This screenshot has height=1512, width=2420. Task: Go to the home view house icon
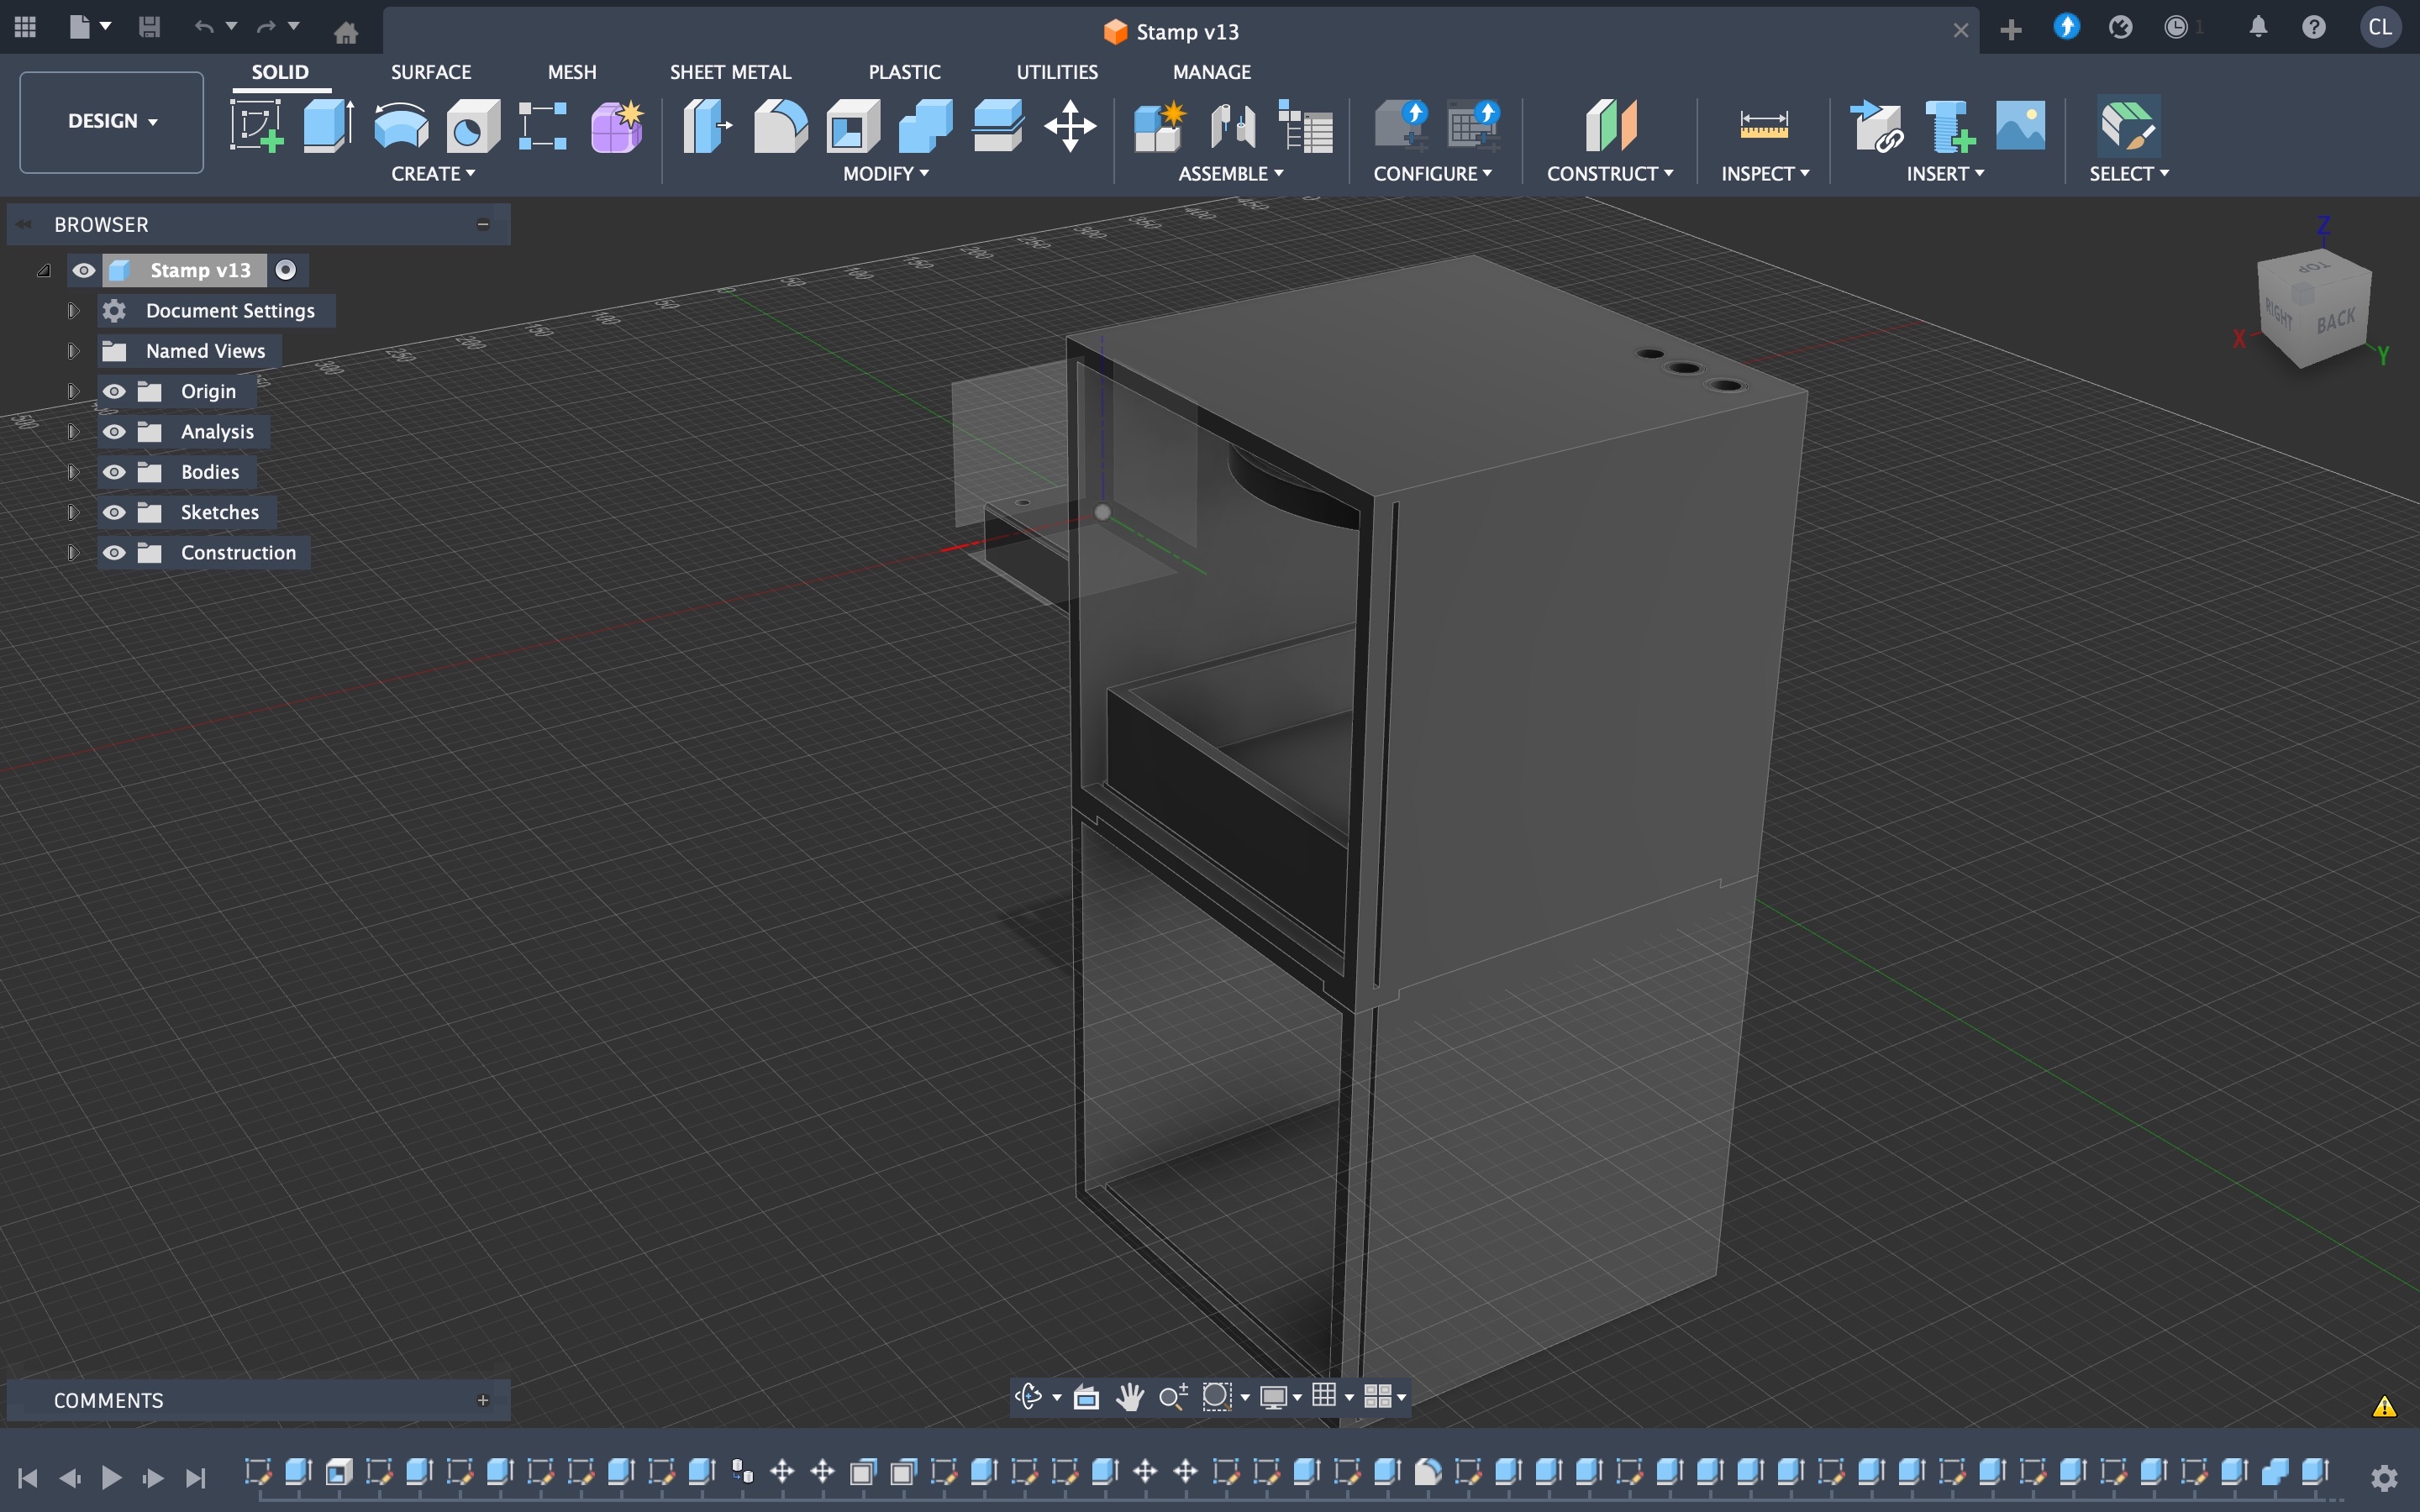pyautogui.click(x=346, y=33)
